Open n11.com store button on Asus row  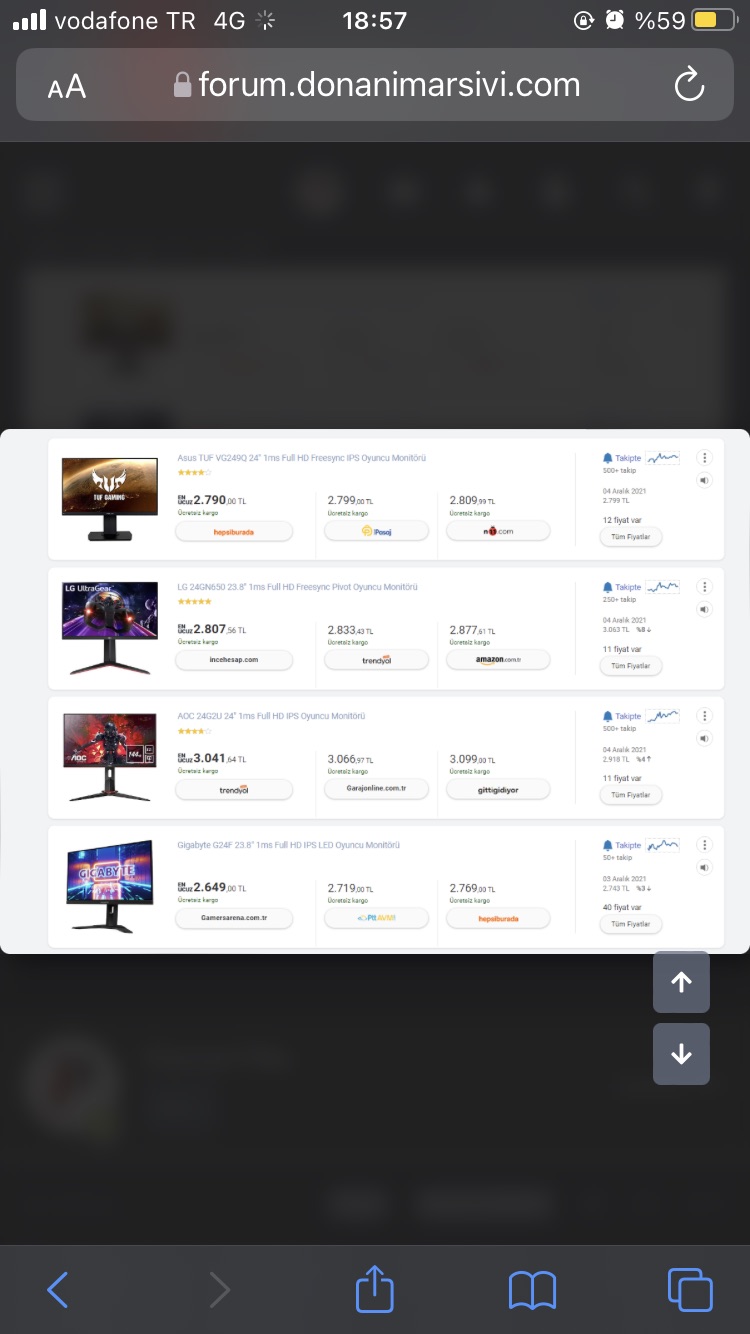[x=498, y=532]
